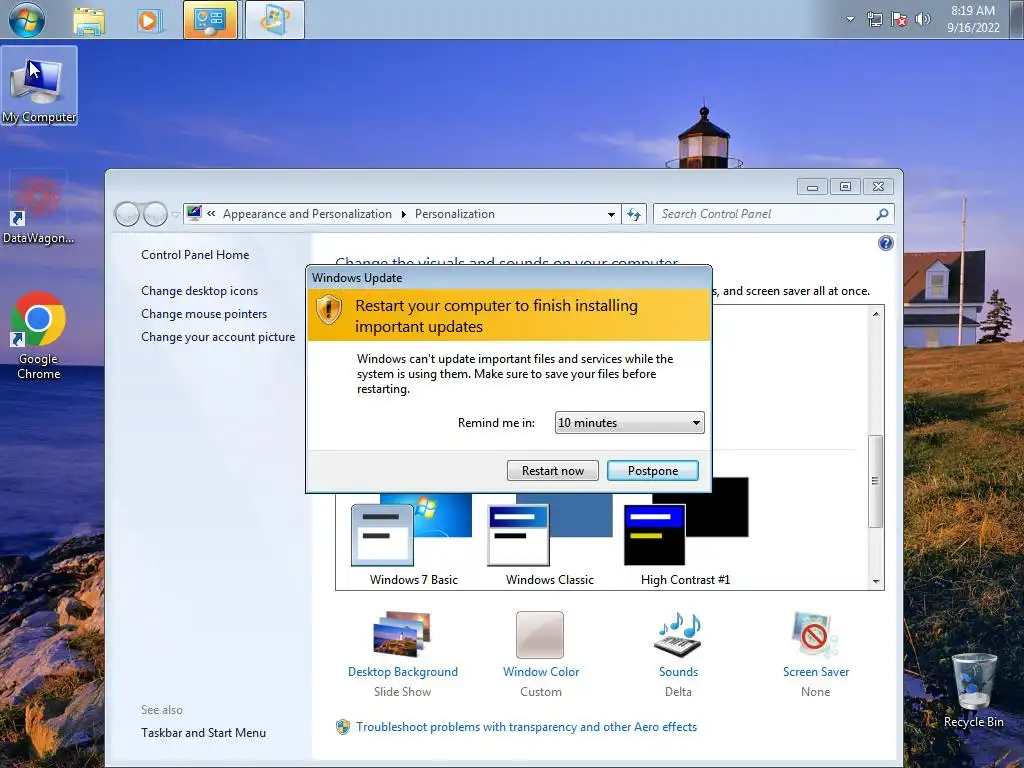Image resolution: width=1024 pixels, height=768 pixels.
Task: Minimize the Personalization window
Action: (812, 187)
